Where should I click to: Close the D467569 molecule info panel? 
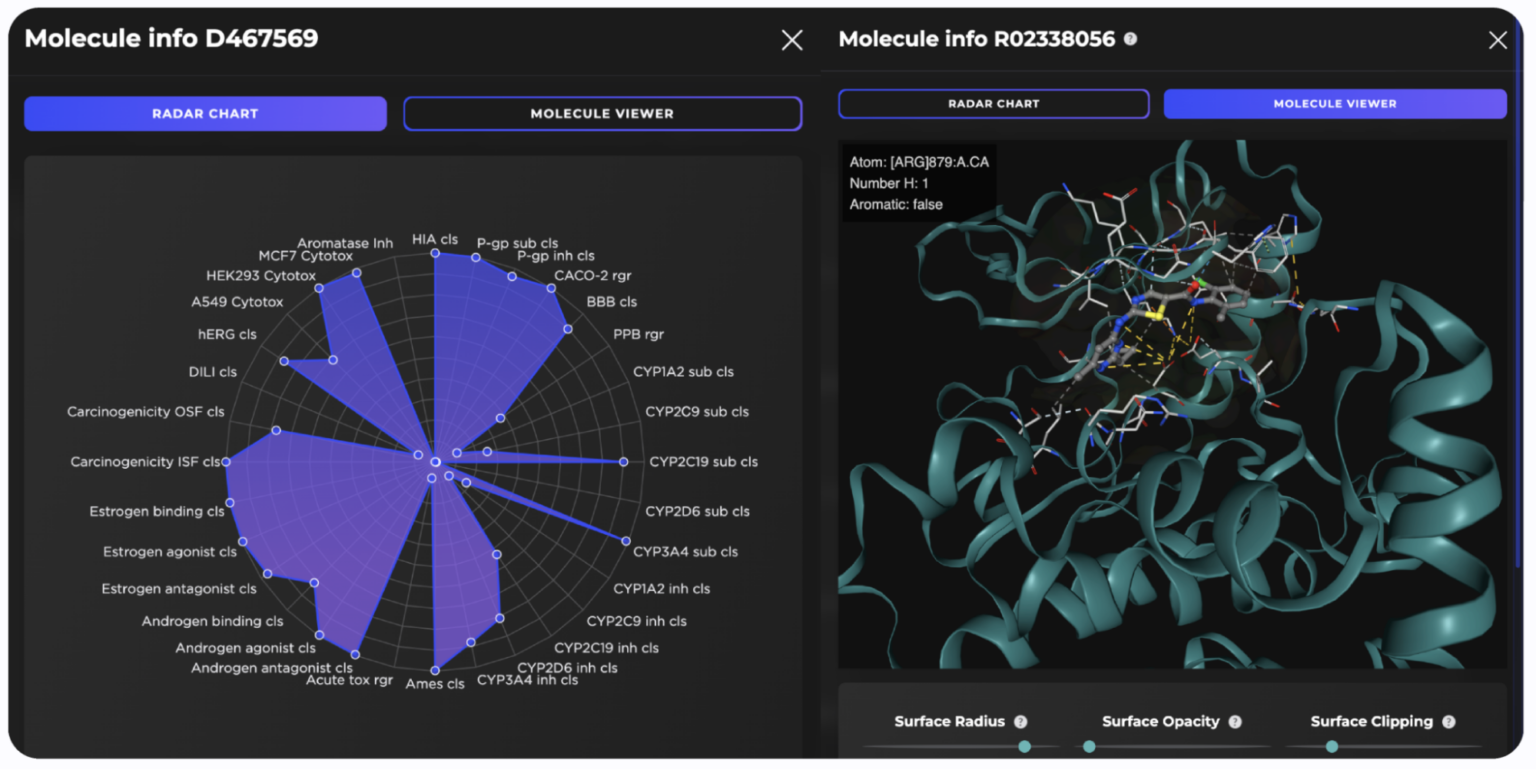pos(792,40)
